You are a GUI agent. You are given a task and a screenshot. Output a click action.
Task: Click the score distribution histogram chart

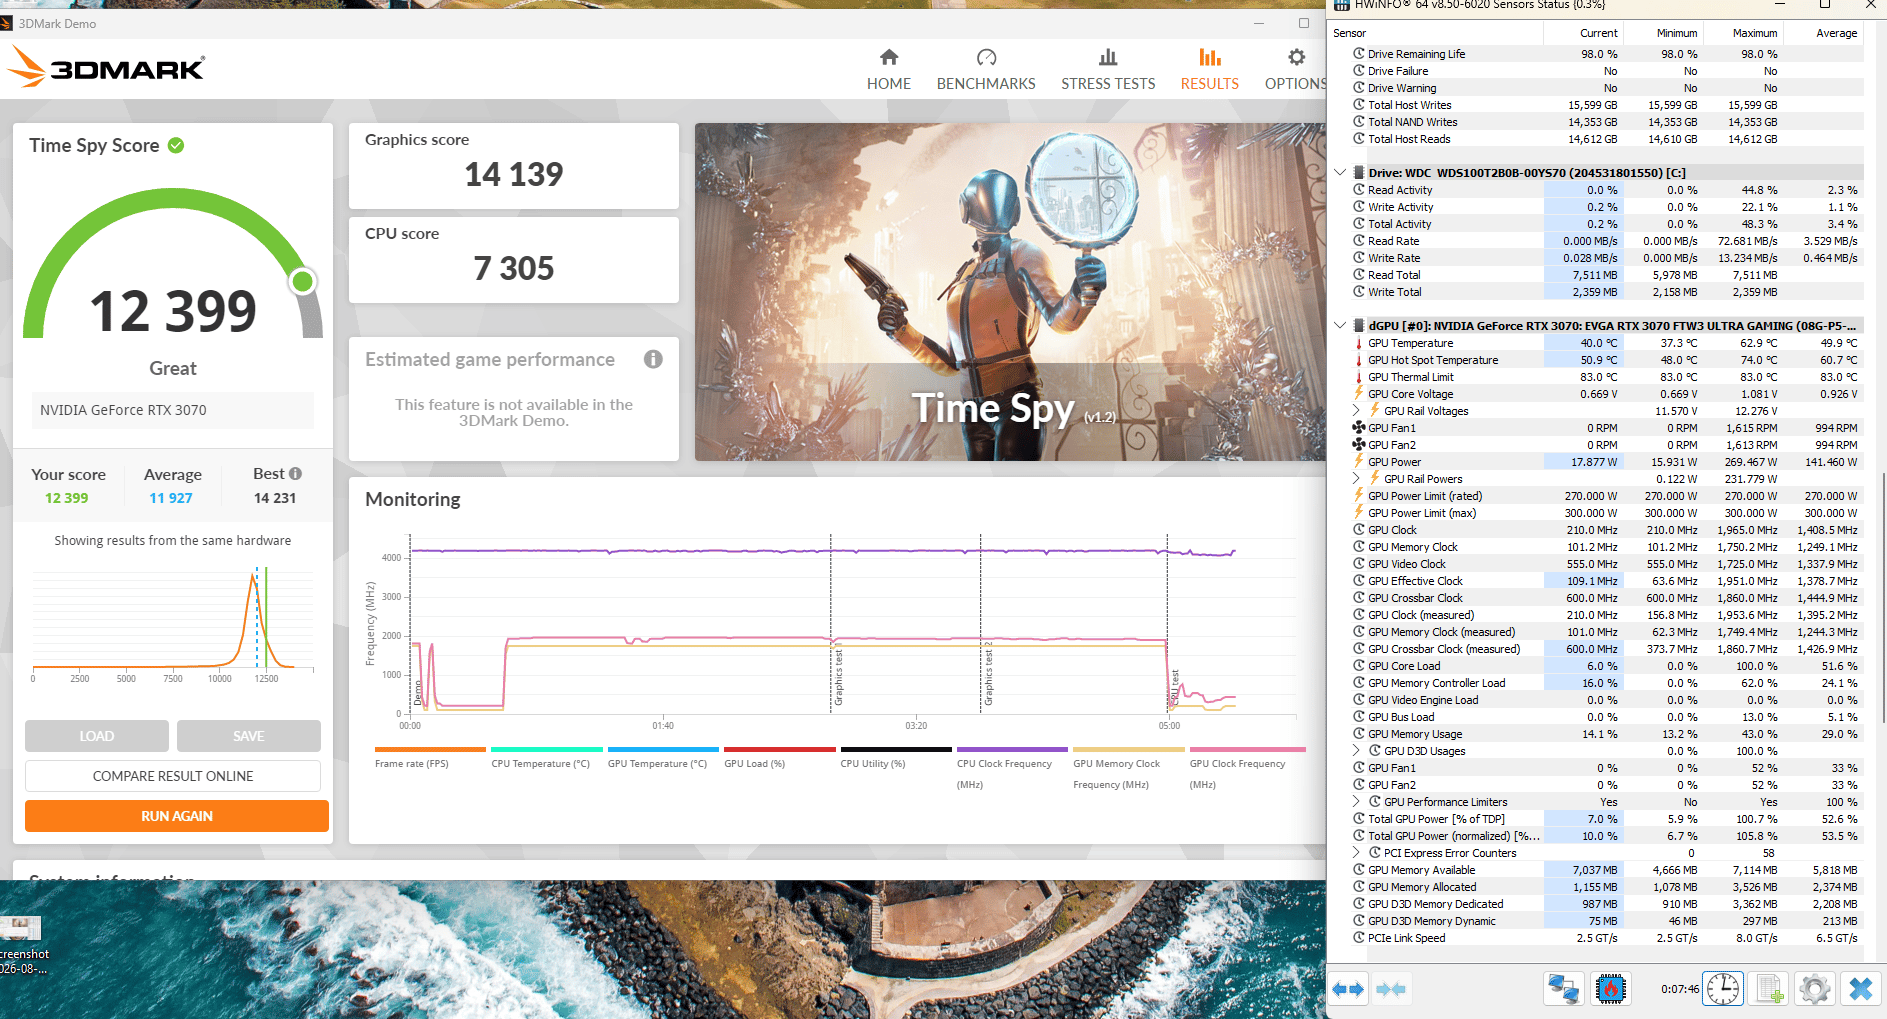[173, 620]
